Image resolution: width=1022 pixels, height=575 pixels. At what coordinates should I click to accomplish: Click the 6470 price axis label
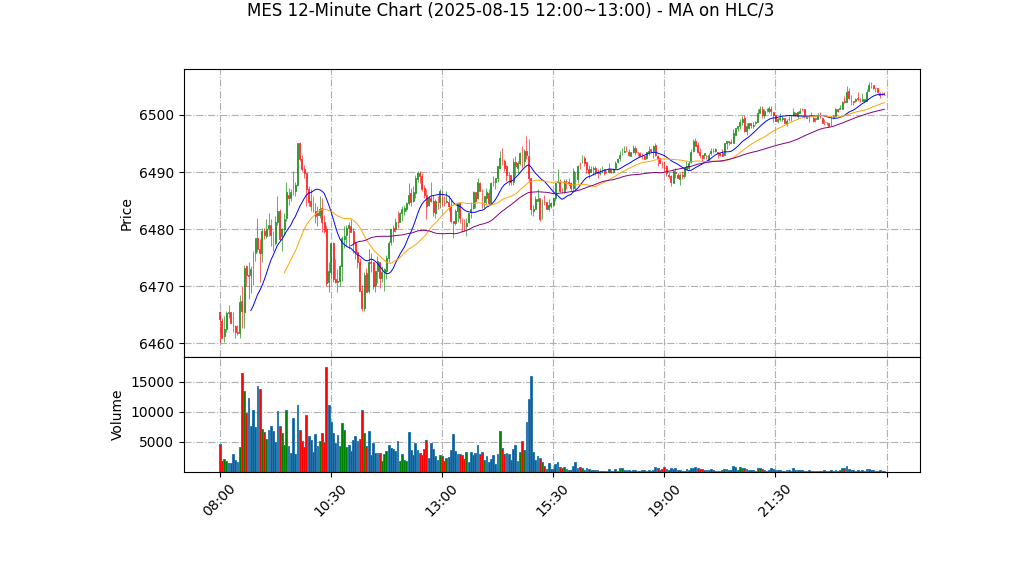tap(156, 287)
